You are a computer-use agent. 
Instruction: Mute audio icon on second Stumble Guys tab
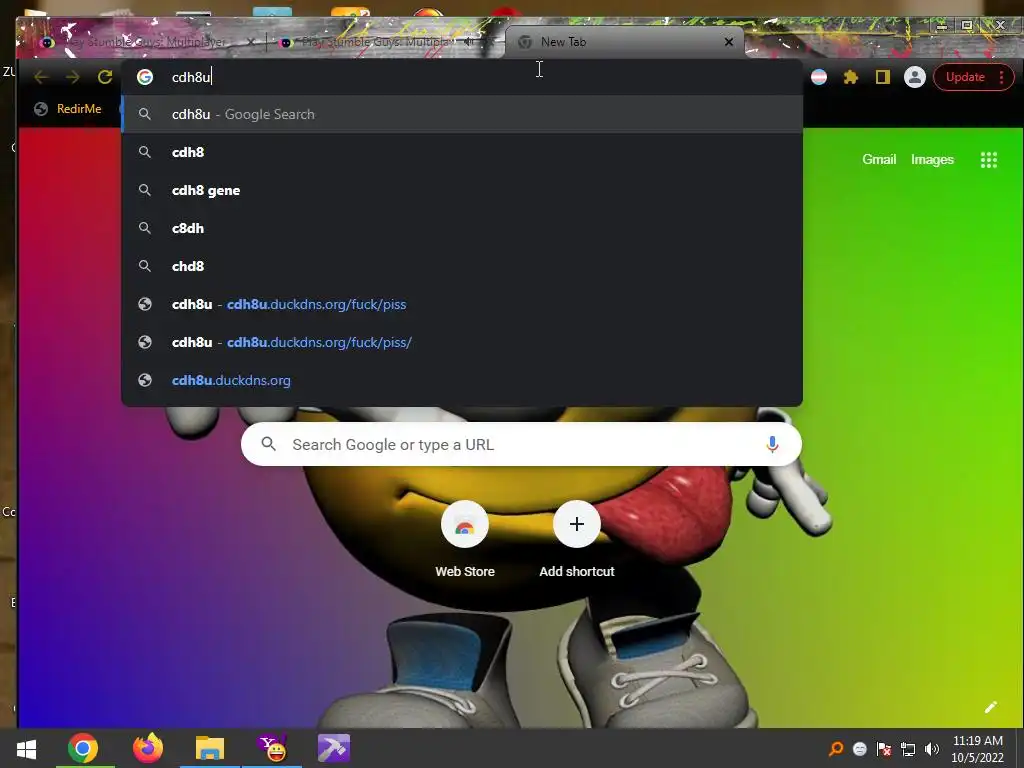pyautogui.click(x=469, y=42)
